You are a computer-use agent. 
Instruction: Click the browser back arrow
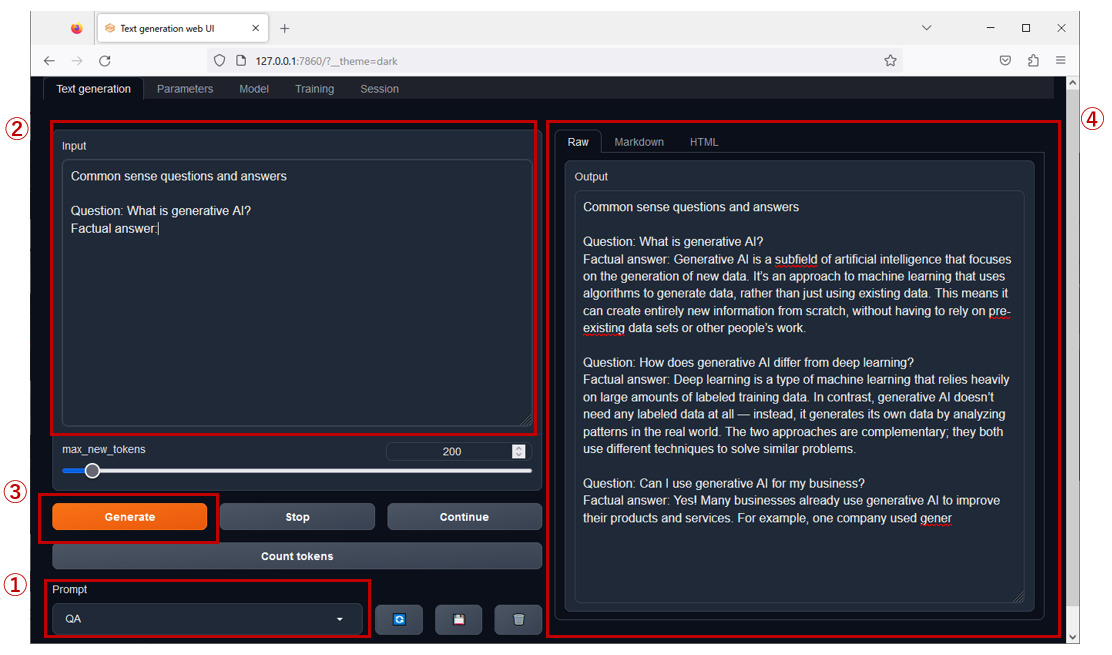coord(49,60)
